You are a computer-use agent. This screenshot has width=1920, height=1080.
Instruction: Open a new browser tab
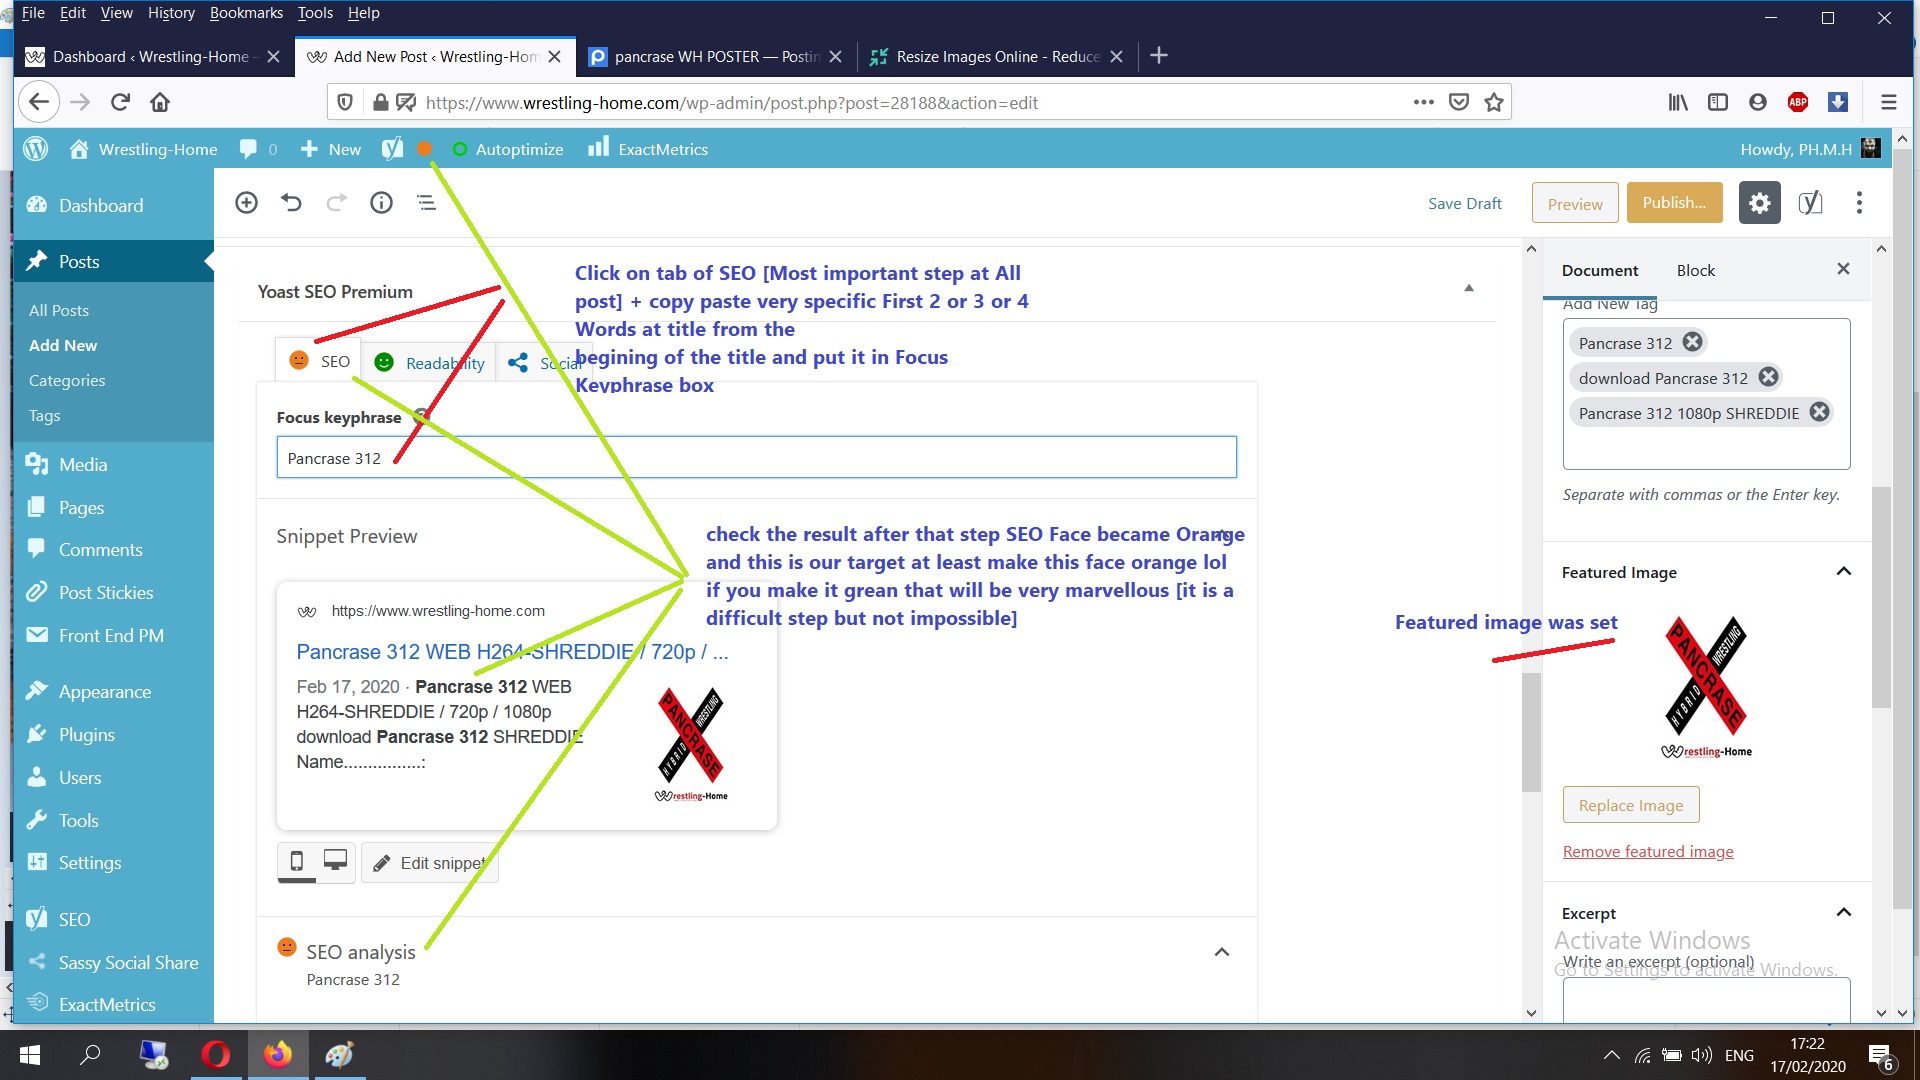(x=1159, y=56)
